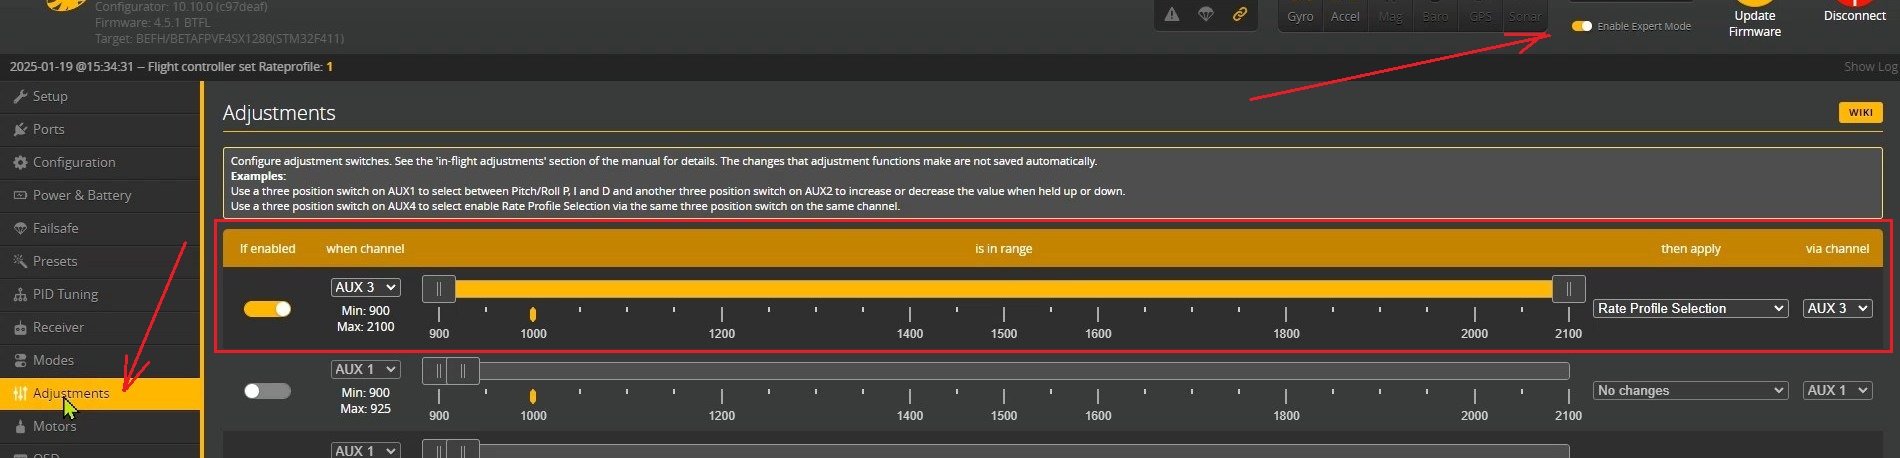Toggle Enable Expert Mode switch
Viewport: 1900px width, 458px height.
click(1582, 26)
